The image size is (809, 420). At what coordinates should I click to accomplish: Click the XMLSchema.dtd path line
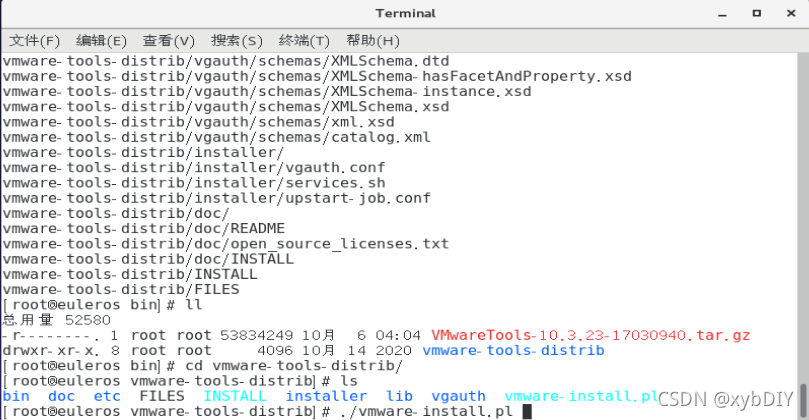(x=226, y=61)
